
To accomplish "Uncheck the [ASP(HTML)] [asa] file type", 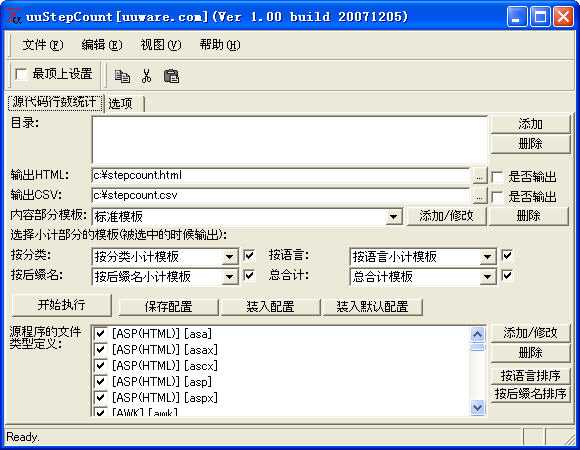I will 100,334.
